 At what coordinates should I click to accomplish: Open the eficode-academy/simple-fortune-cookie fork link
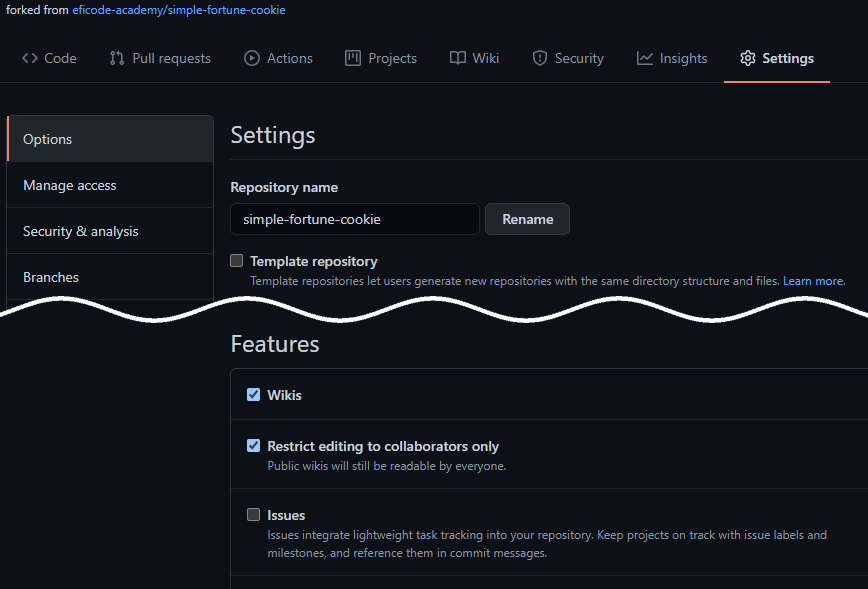(x=179, y=10)
